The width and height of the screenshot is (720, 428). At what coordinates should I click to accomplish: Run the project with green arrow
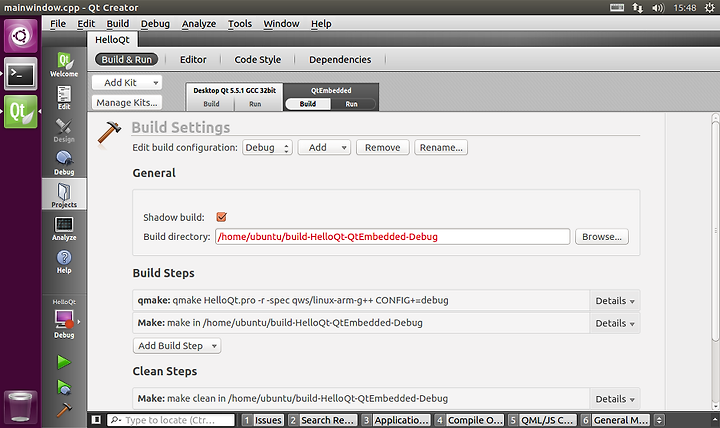(64, 362)
